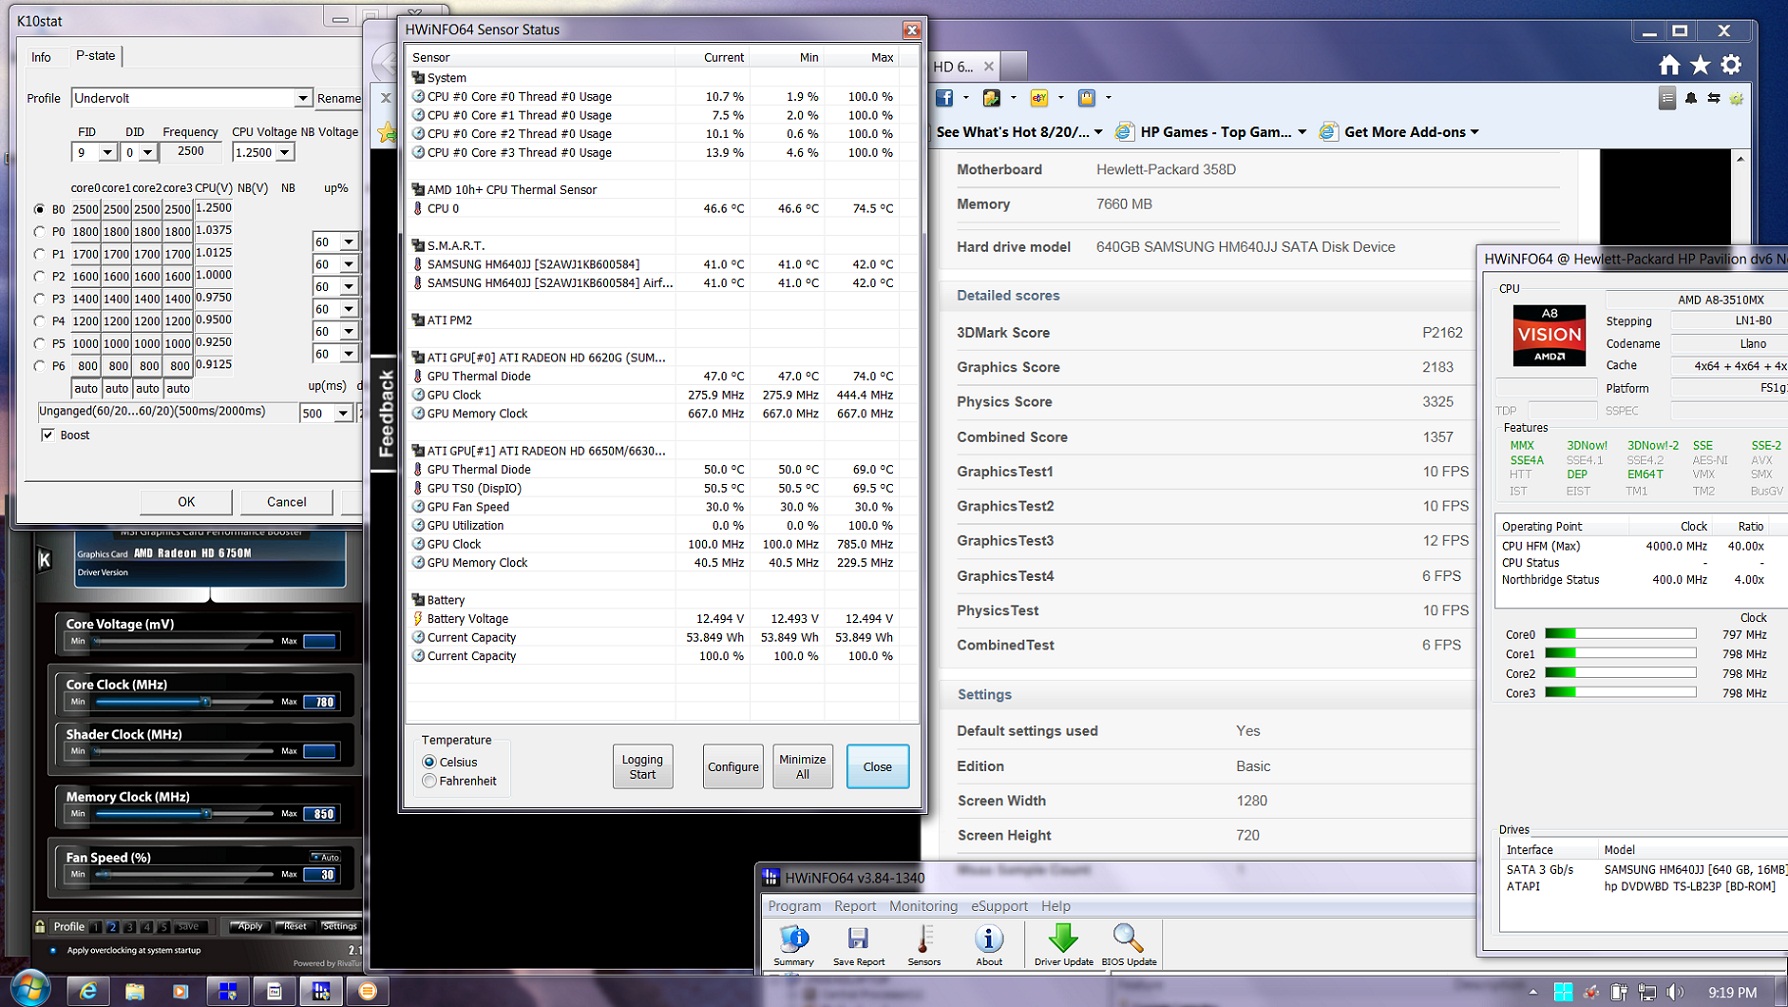Open Internet Explorer from the taskbar

click(88, 991)
